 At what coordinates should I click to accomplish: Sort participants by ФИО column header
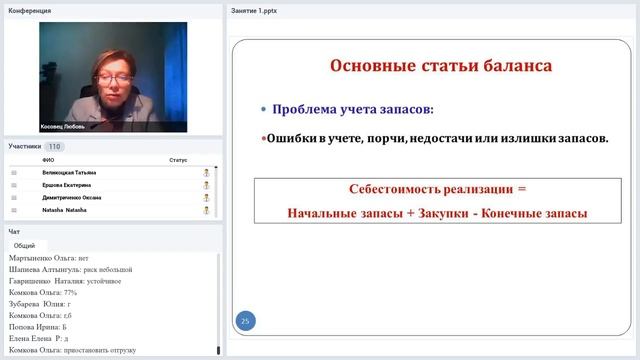48,160
